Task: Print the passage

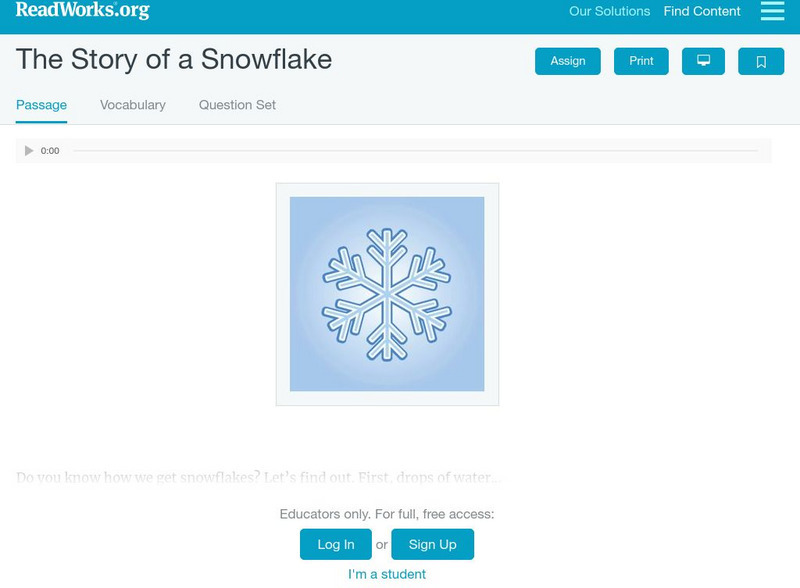Action: (641, 61)
